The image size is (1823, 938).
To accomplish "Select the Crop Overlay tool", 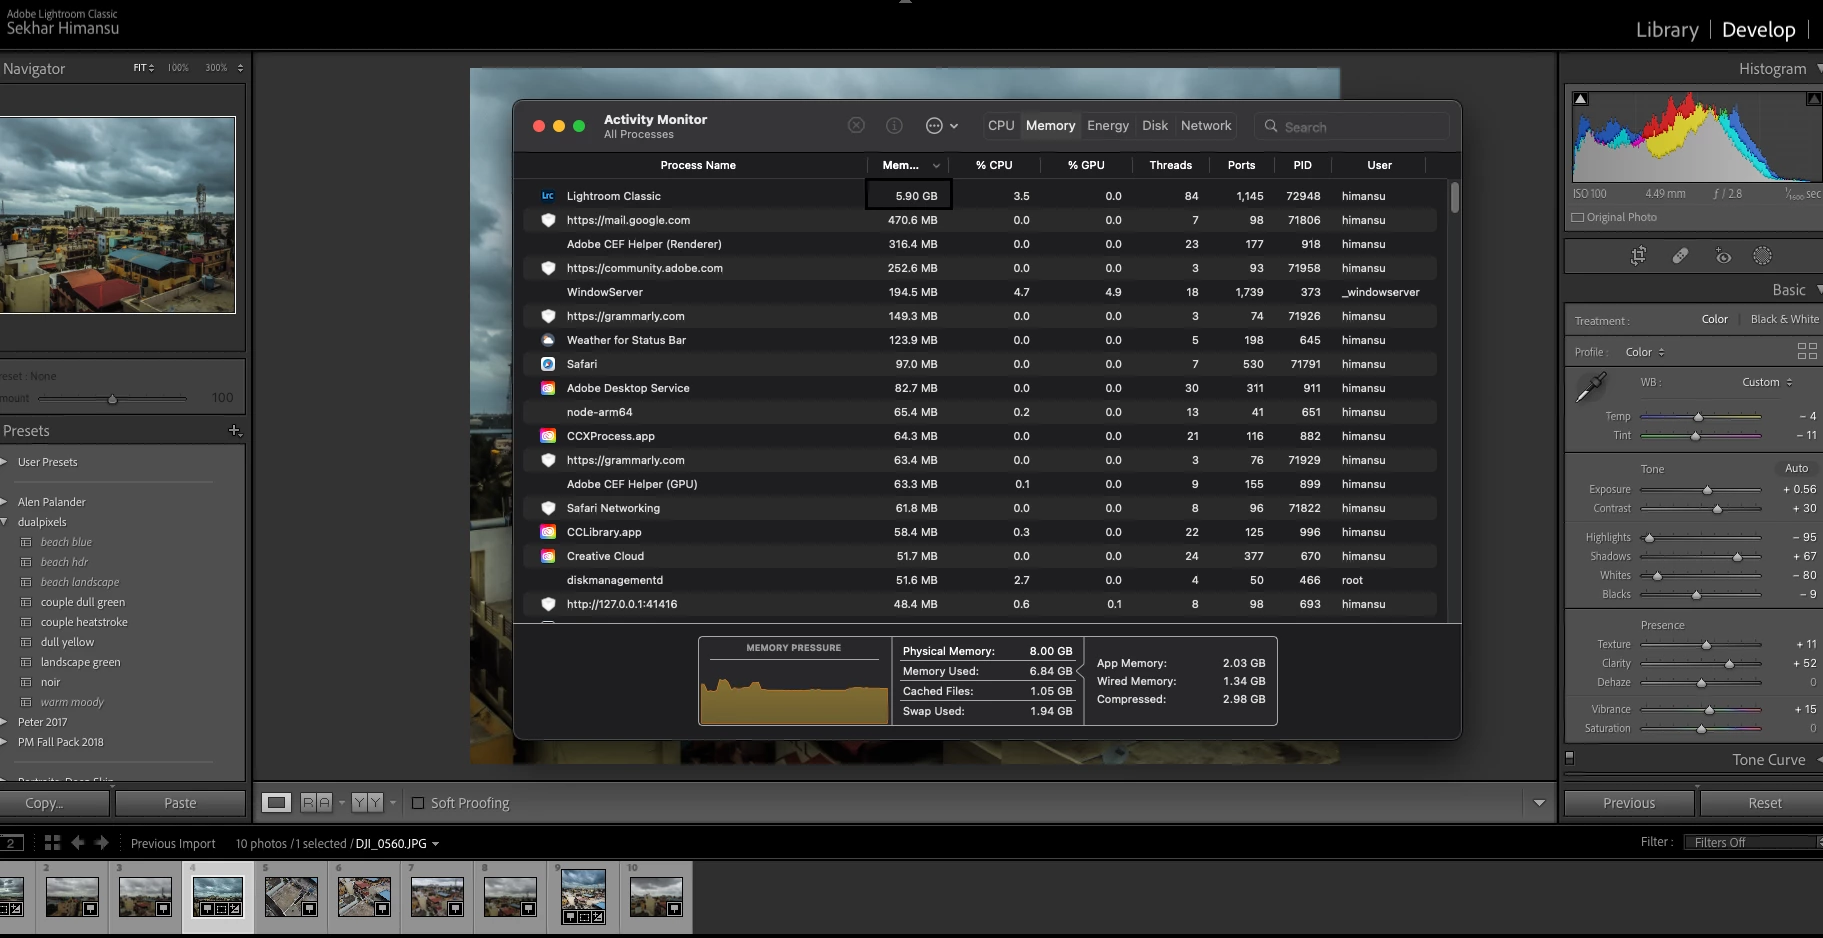I will tap(1638, 256).
